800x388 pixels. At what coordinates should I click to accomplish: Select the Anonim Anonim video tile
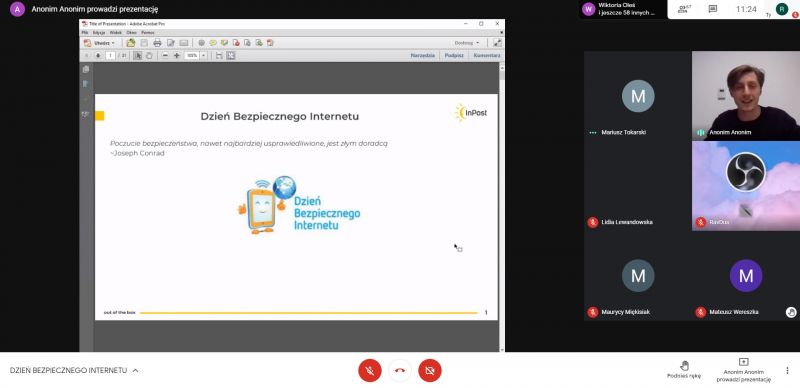pos(745,95)
